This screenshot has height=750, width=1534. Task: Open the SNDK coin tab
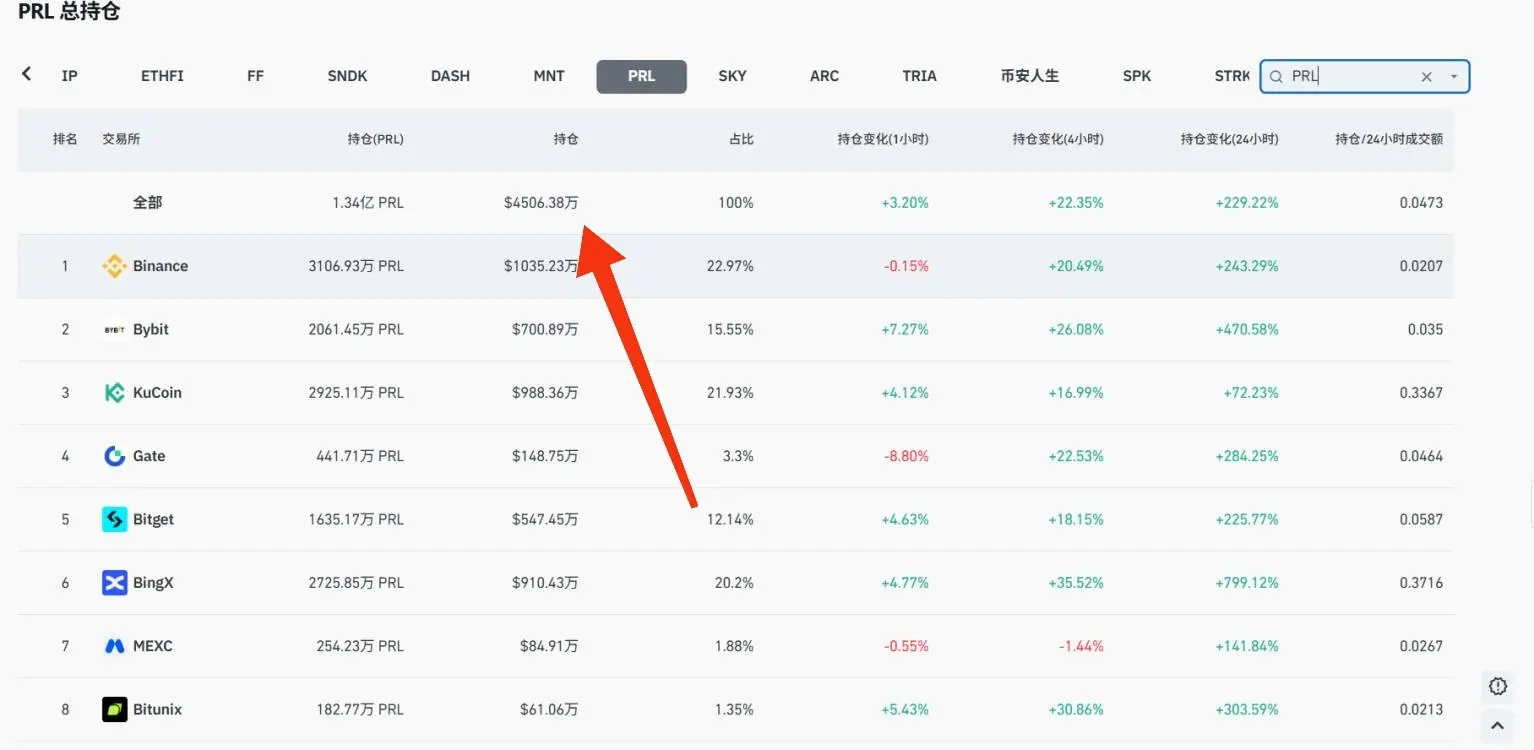pos(347,76)
